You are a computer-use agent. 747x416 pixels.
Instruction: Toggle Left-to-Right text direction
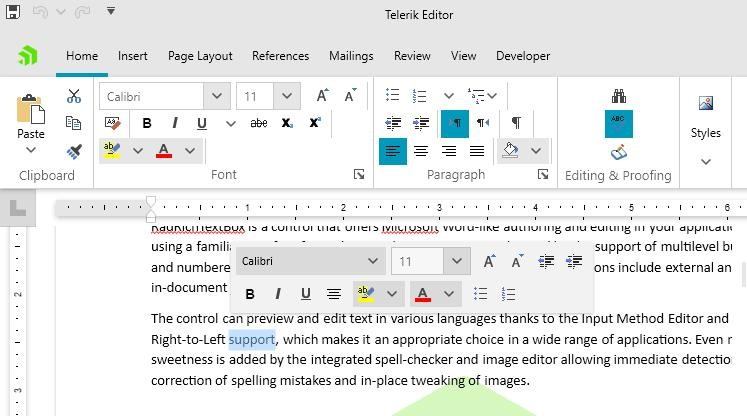click(x=455, y=124)
